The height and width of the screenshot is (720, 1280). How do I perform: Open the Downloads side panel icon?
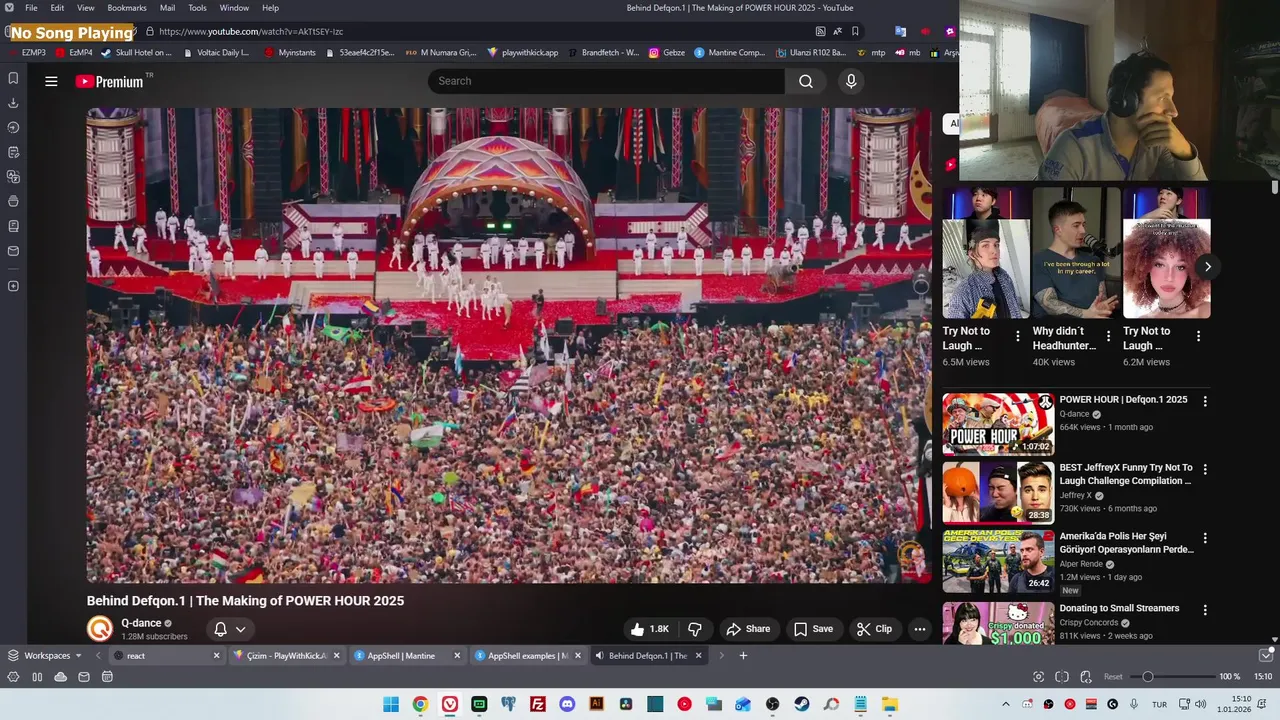pyautogui.click(x=13, y=103)
